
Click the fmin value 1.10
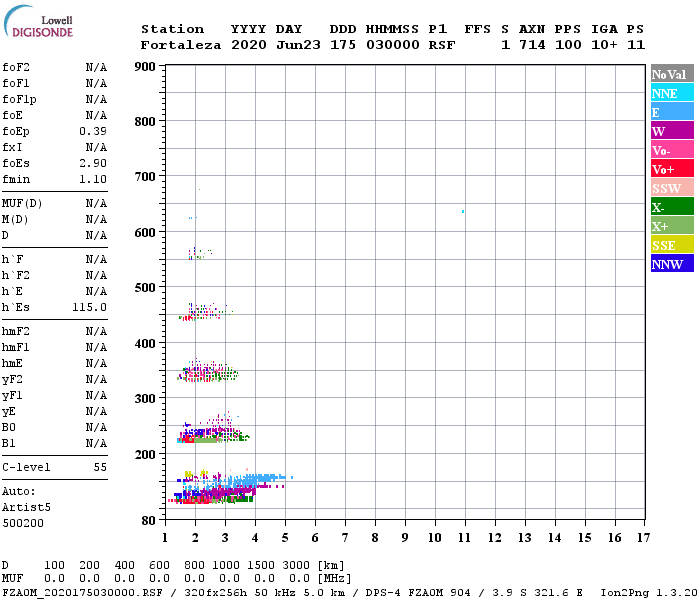[93, 179]
